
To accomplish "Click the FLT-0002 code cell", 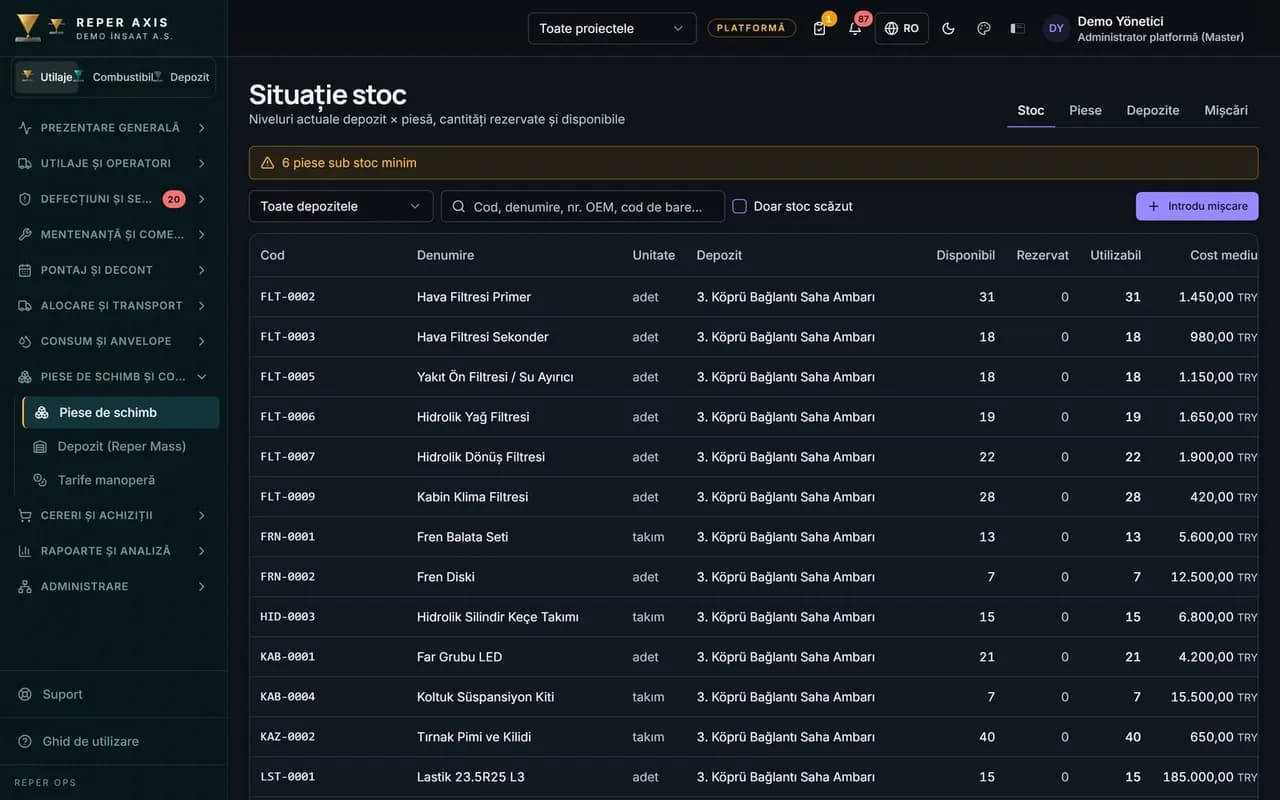I will coord(288,297).
